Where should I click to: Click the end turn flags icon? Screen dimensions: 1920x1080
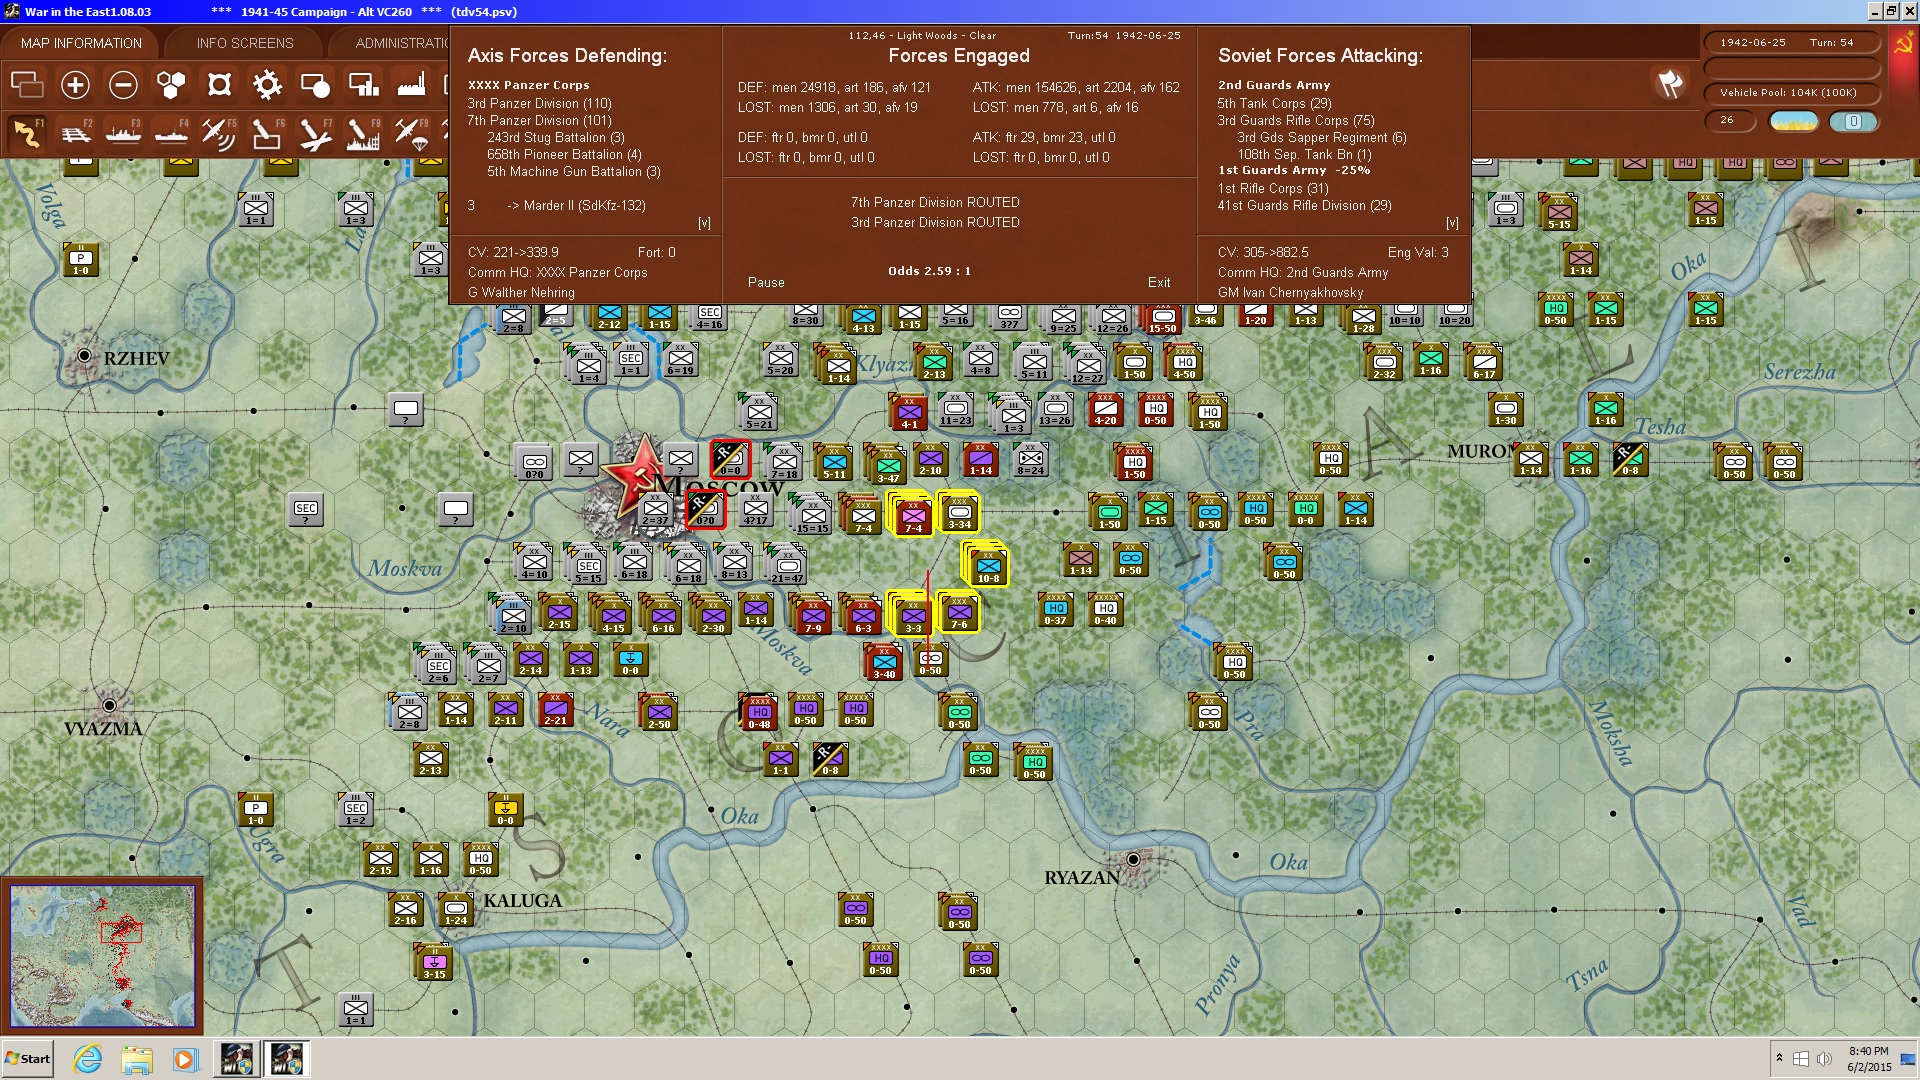tap(1670, 84)
